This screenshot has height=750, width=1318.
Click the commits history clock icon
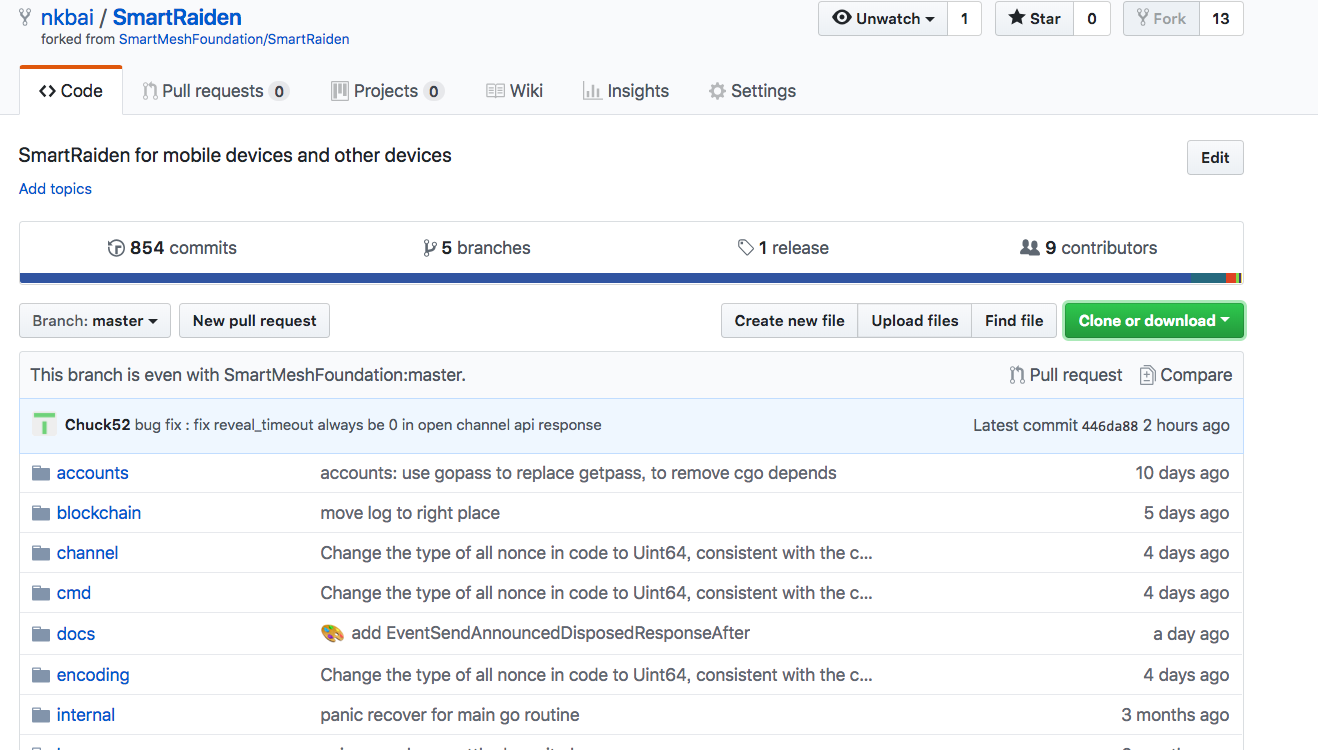coord(116,248)
